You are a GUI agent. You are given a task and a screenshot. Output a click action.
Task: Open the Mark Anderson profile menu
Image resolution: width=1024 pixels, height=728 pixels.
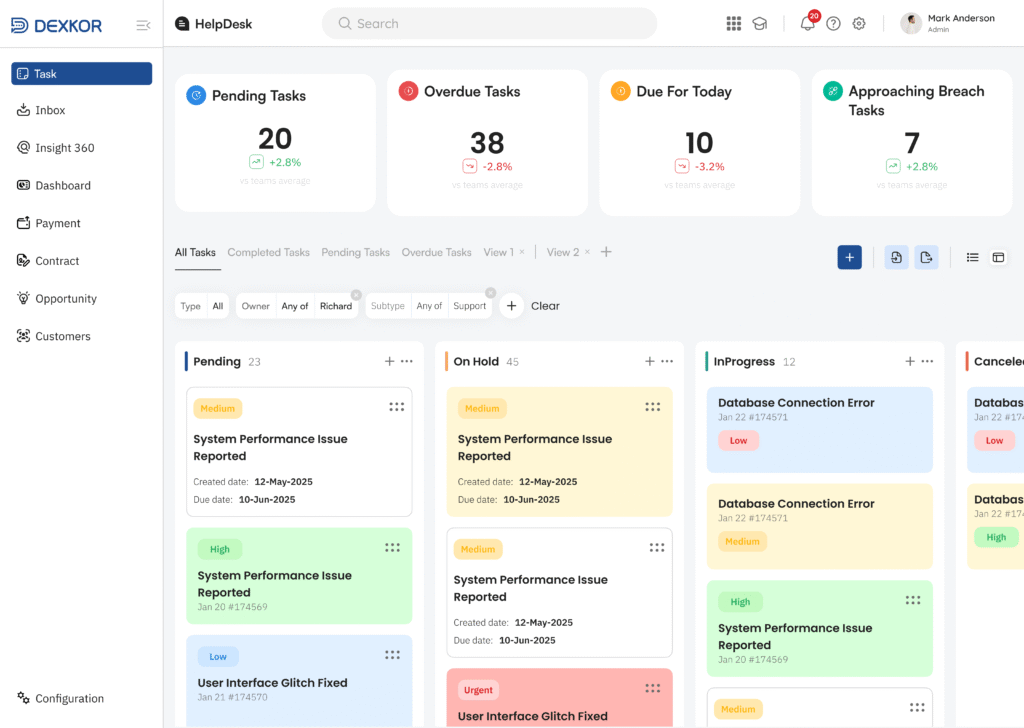pyautogui.click(x=948, y=24)
